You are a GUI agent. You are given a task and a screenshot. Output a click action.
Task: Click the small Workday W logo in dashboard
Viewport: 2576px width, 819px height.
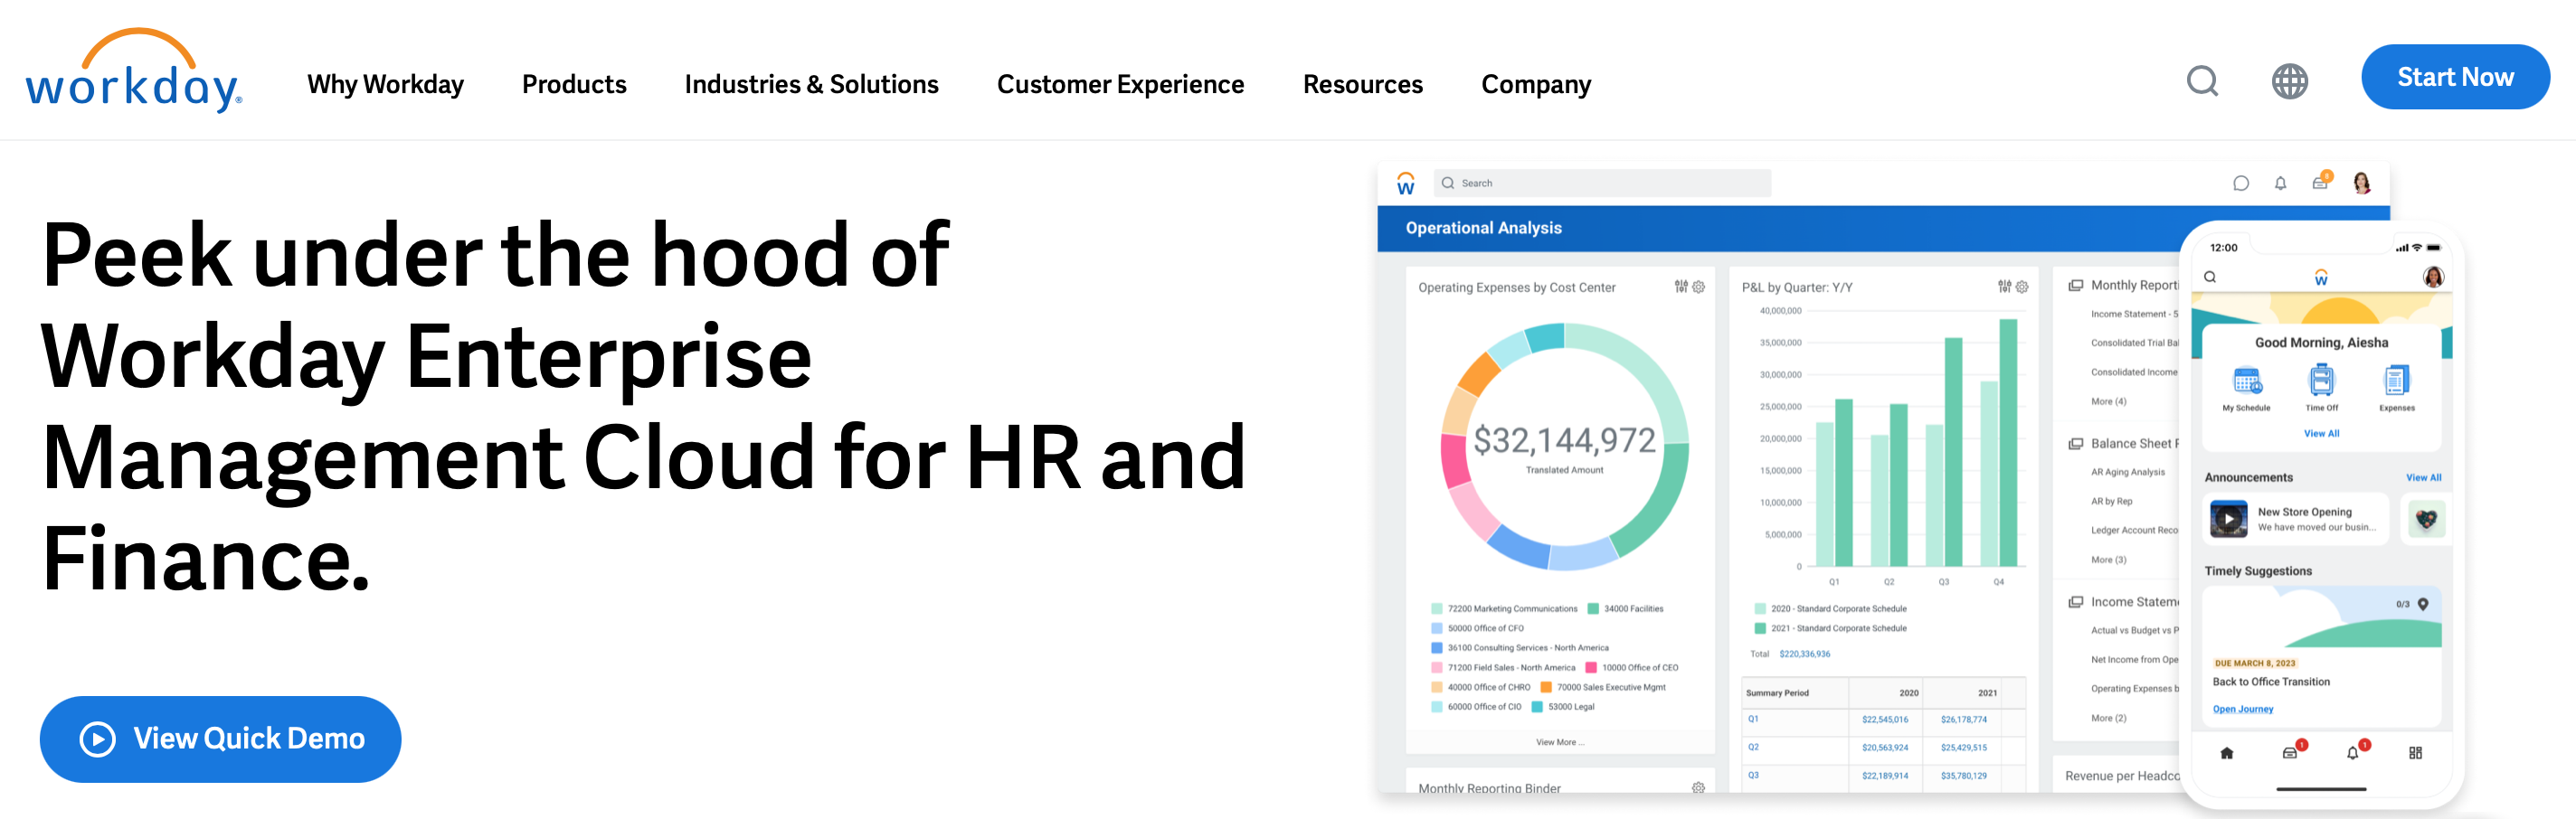click(1405, 183)
